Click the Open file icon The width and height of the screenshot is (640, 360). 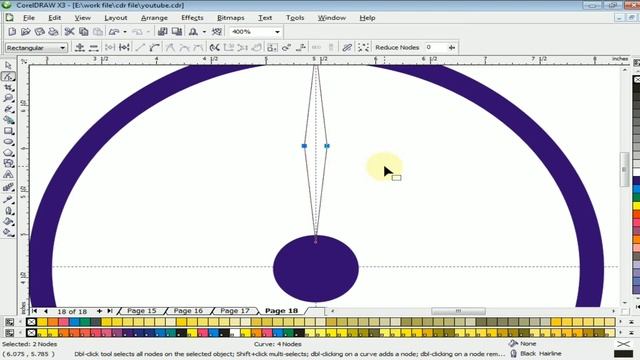tap(25, 31)
